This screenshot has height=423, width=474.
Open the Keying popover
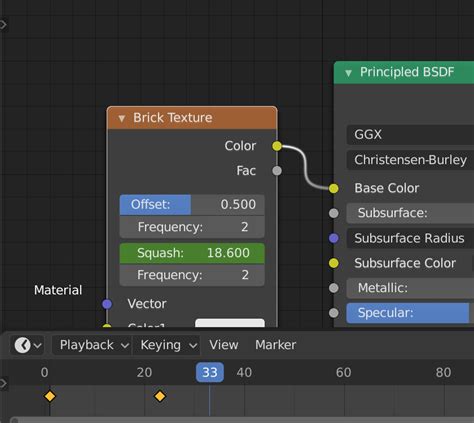click(x=166, y=345)
